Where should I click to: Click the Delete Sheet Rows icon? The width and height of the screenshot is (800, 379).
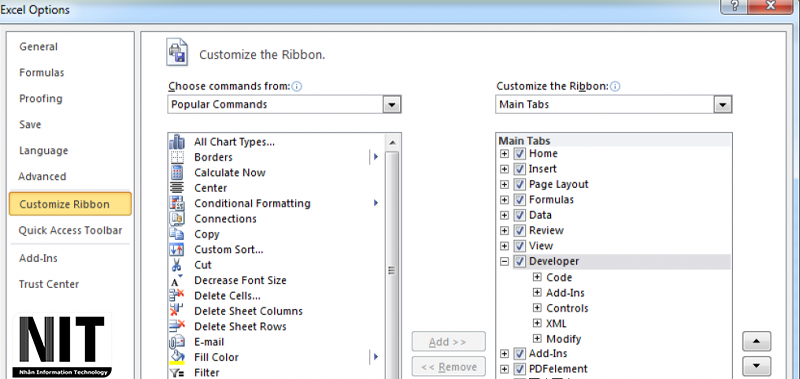pos(177,326)
